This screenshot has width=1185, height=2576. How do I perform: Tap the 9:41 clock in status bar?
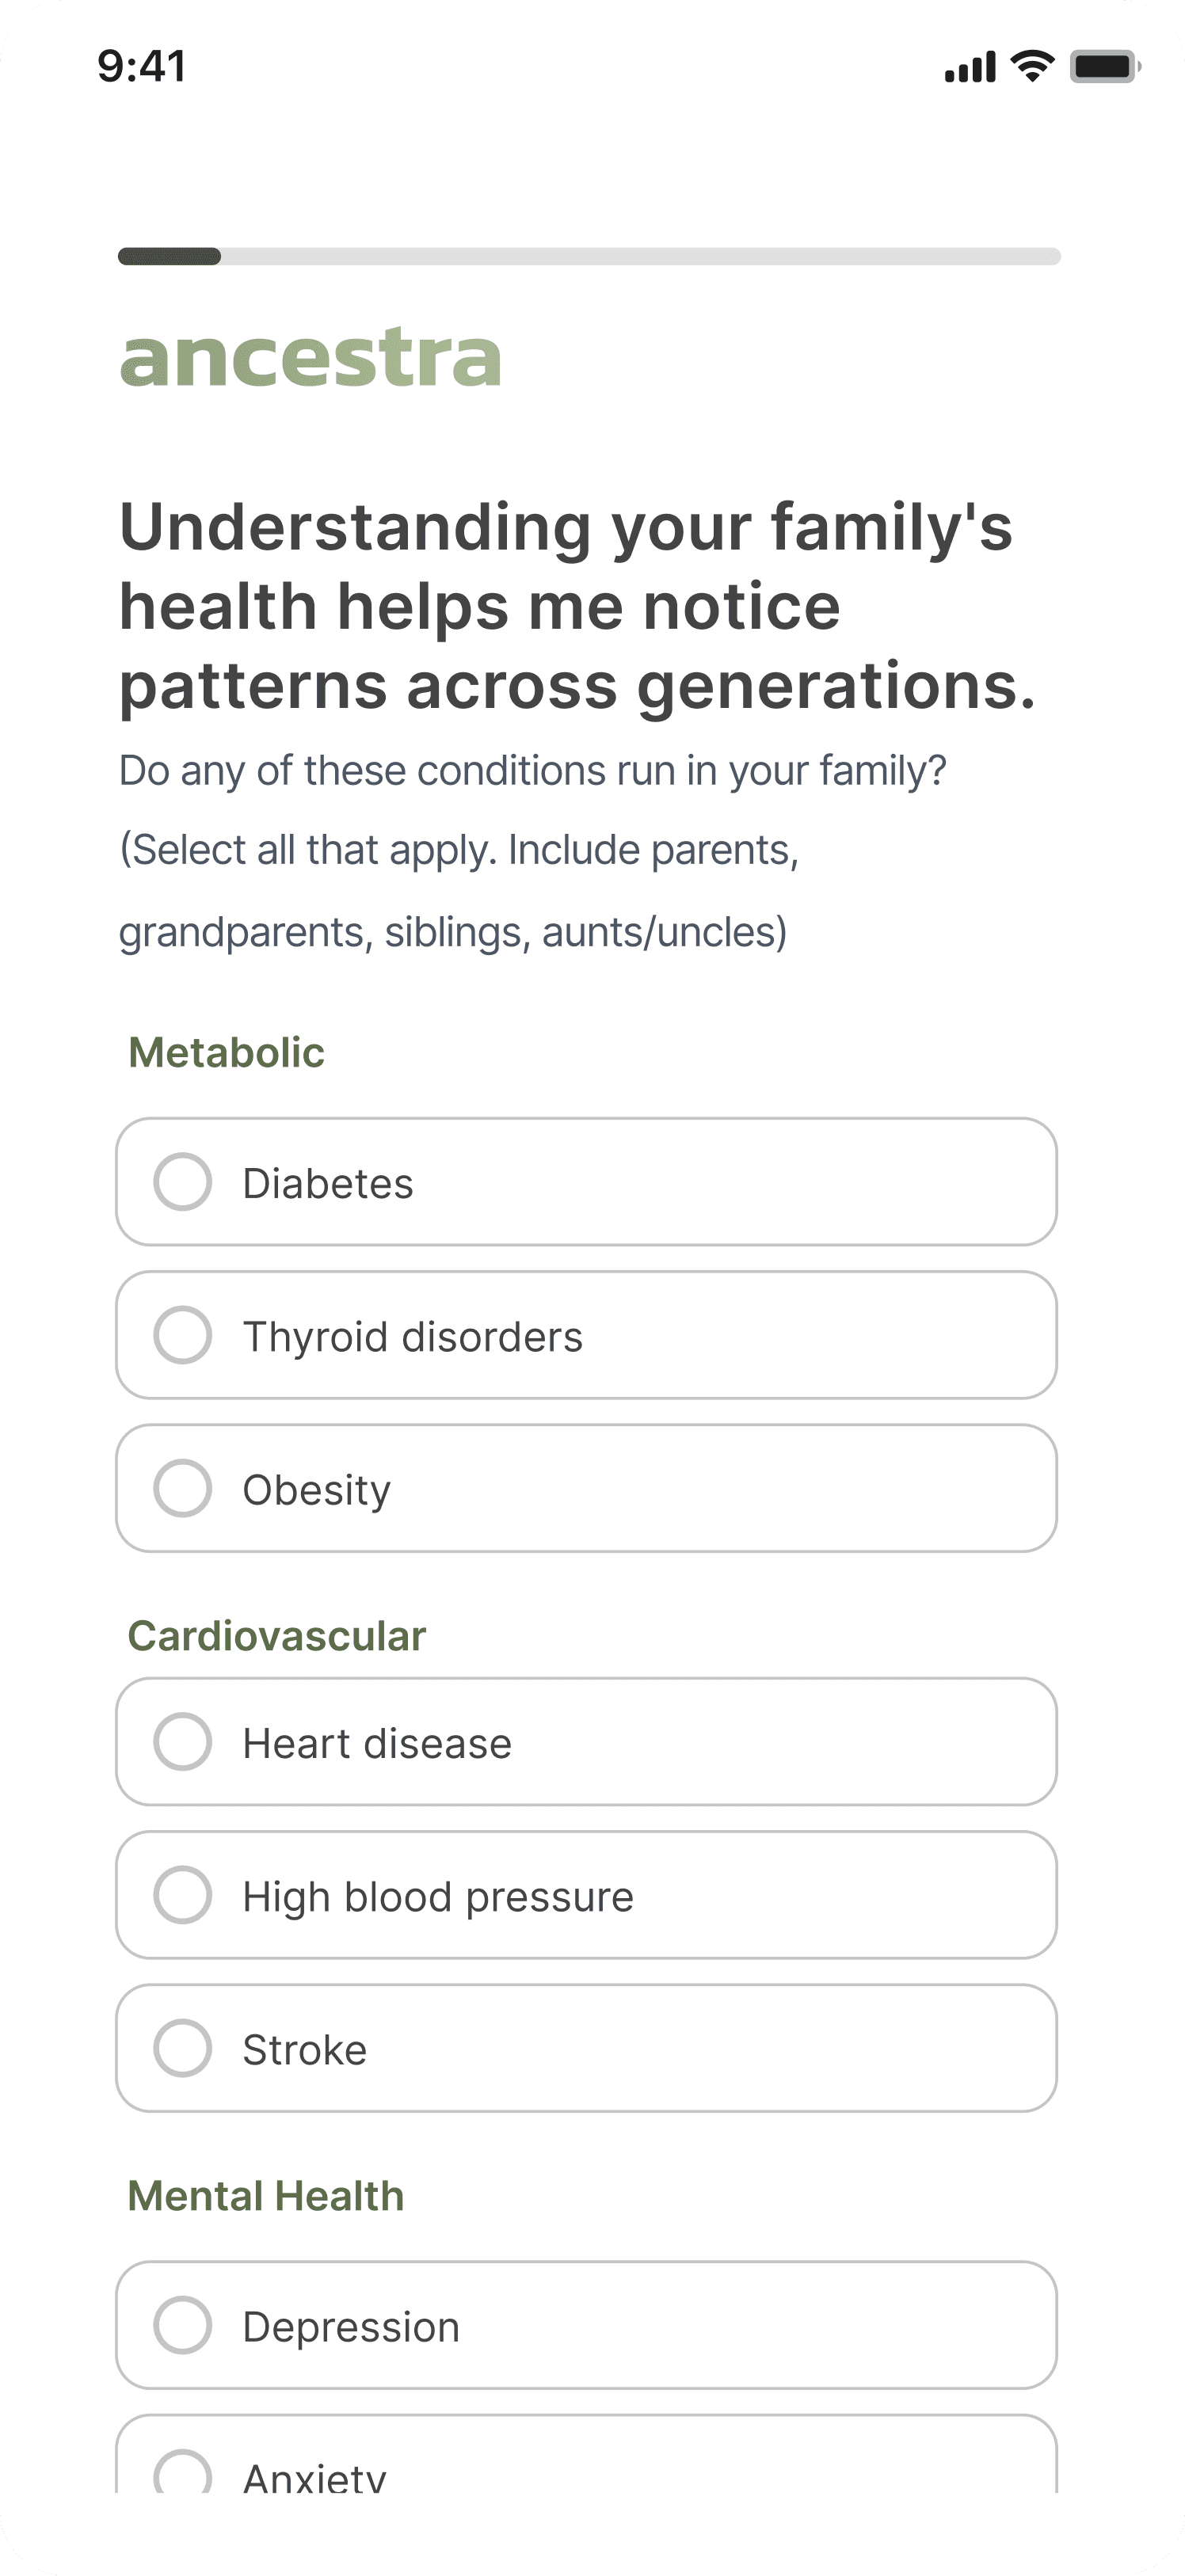pos(141,66)
